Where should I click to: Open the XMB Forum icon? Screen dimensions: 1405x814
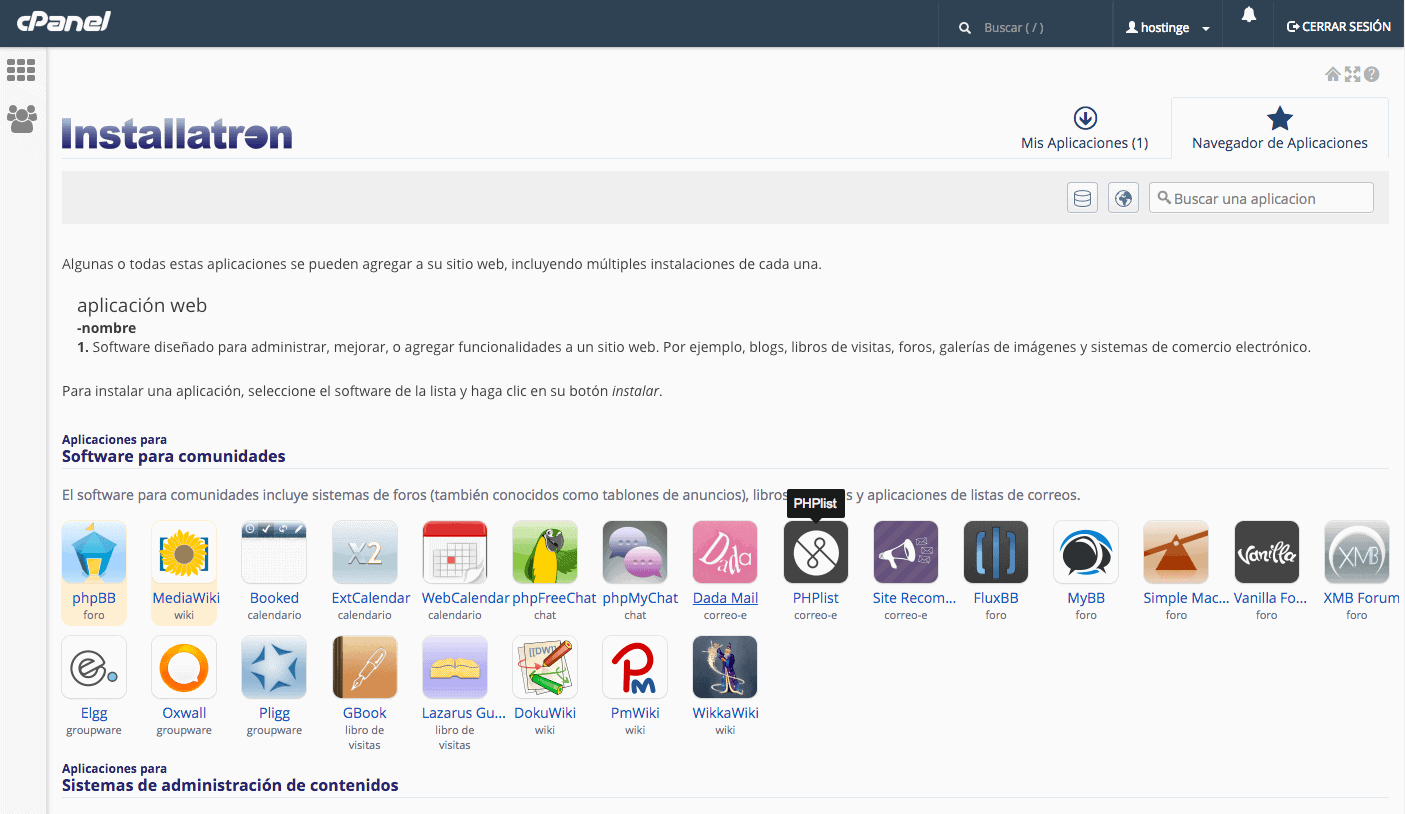(x=1357, y=552)
